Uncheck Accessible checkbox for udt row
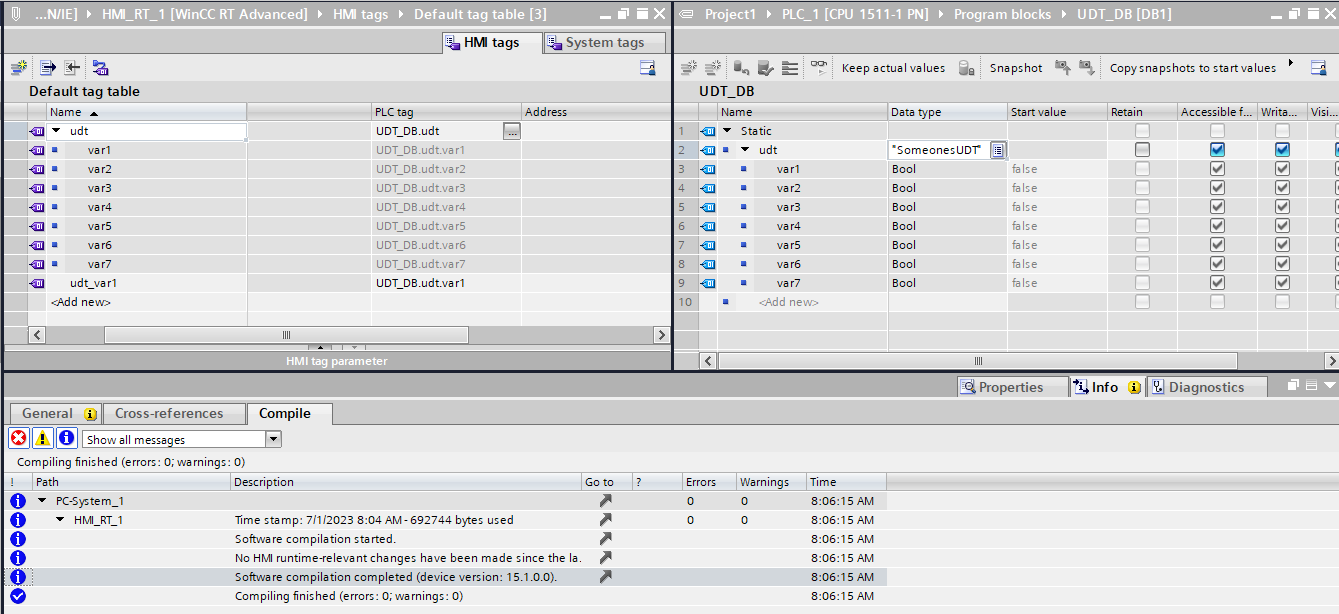This screenshot has width=1339, height=614. 1217,150
